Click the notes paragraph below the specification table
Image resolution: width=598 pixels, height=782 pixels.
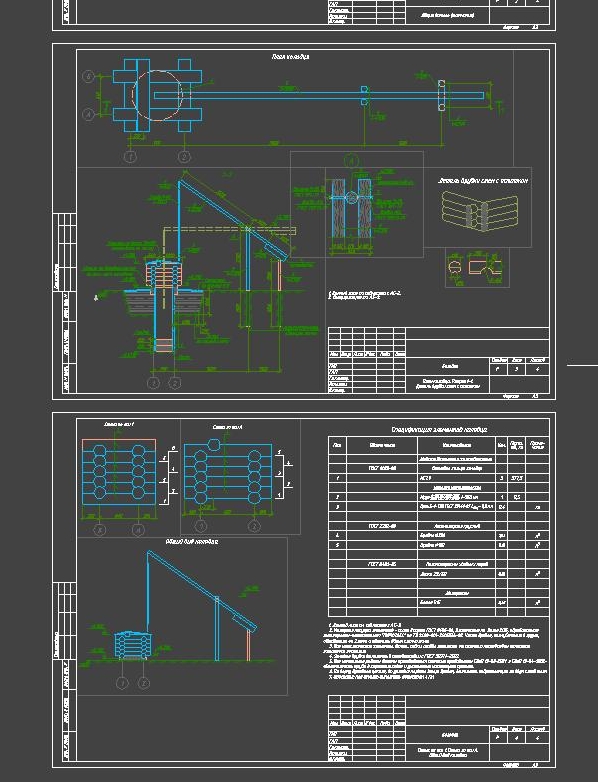pos(437,651)
